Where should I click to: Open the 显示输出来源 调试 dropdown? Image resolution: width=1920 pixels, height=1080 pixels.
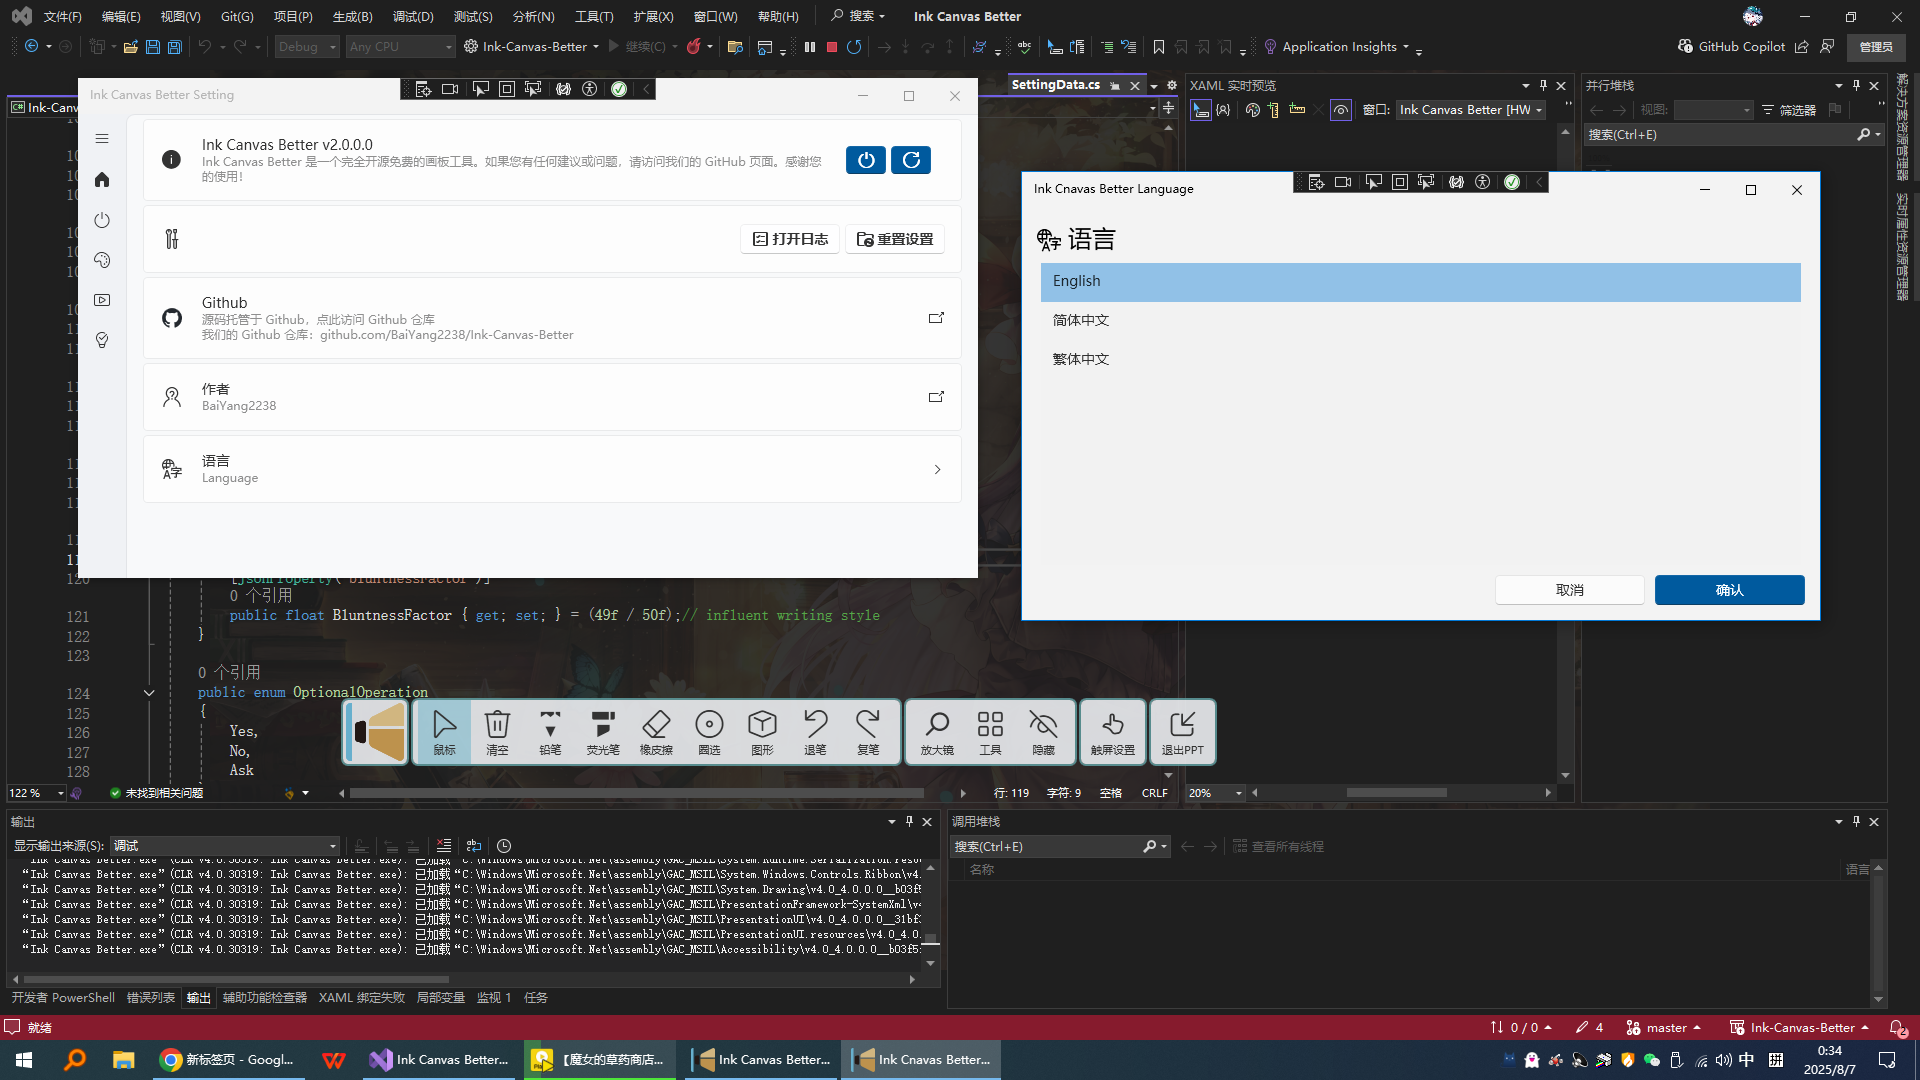[225, 846]
